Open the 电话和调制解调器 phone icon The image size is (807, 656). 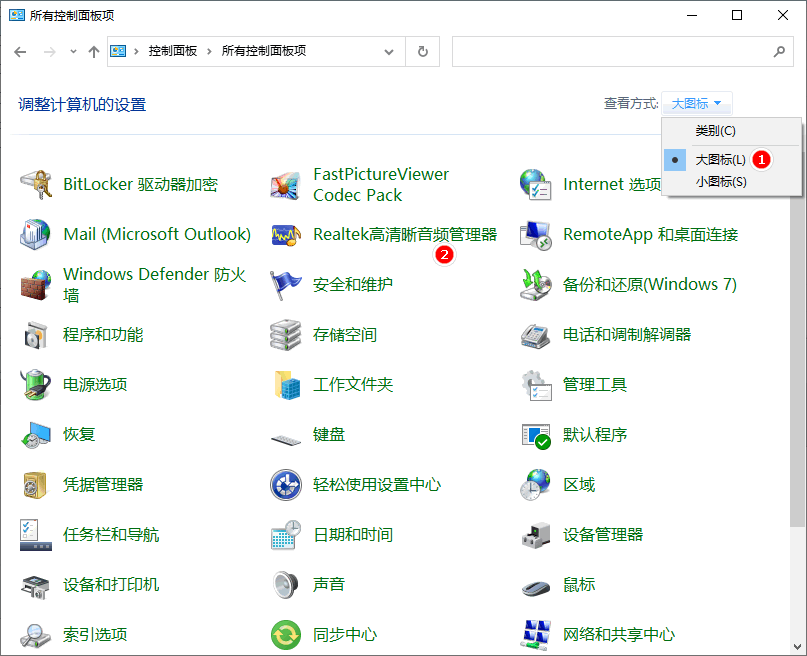click(x=536, y=334)
